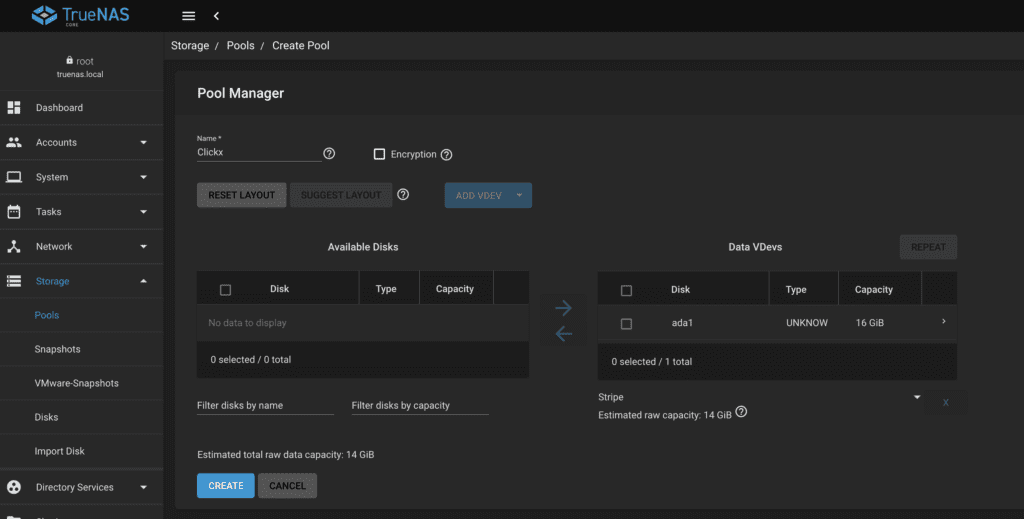Click the UNKNOW type cell
The height and width of the screenshot is (519, 1024).
click(807, 322)
